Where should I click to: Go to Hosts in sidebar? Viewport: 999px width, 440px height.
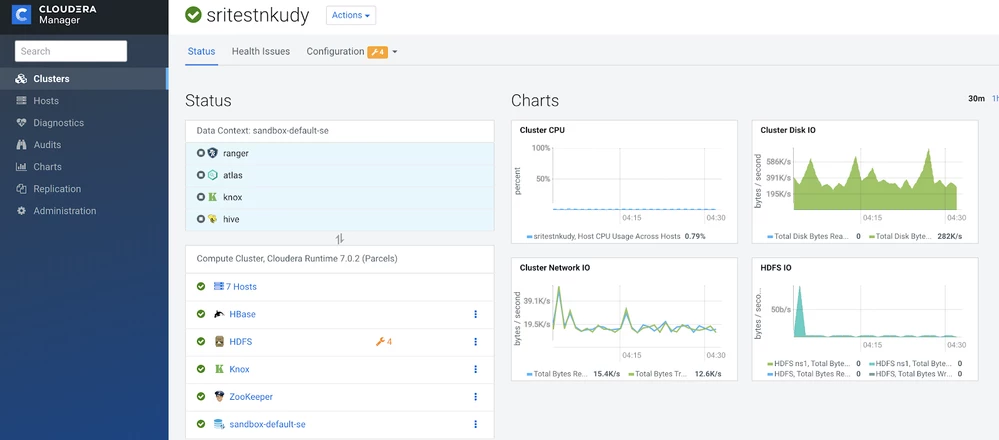46,101
